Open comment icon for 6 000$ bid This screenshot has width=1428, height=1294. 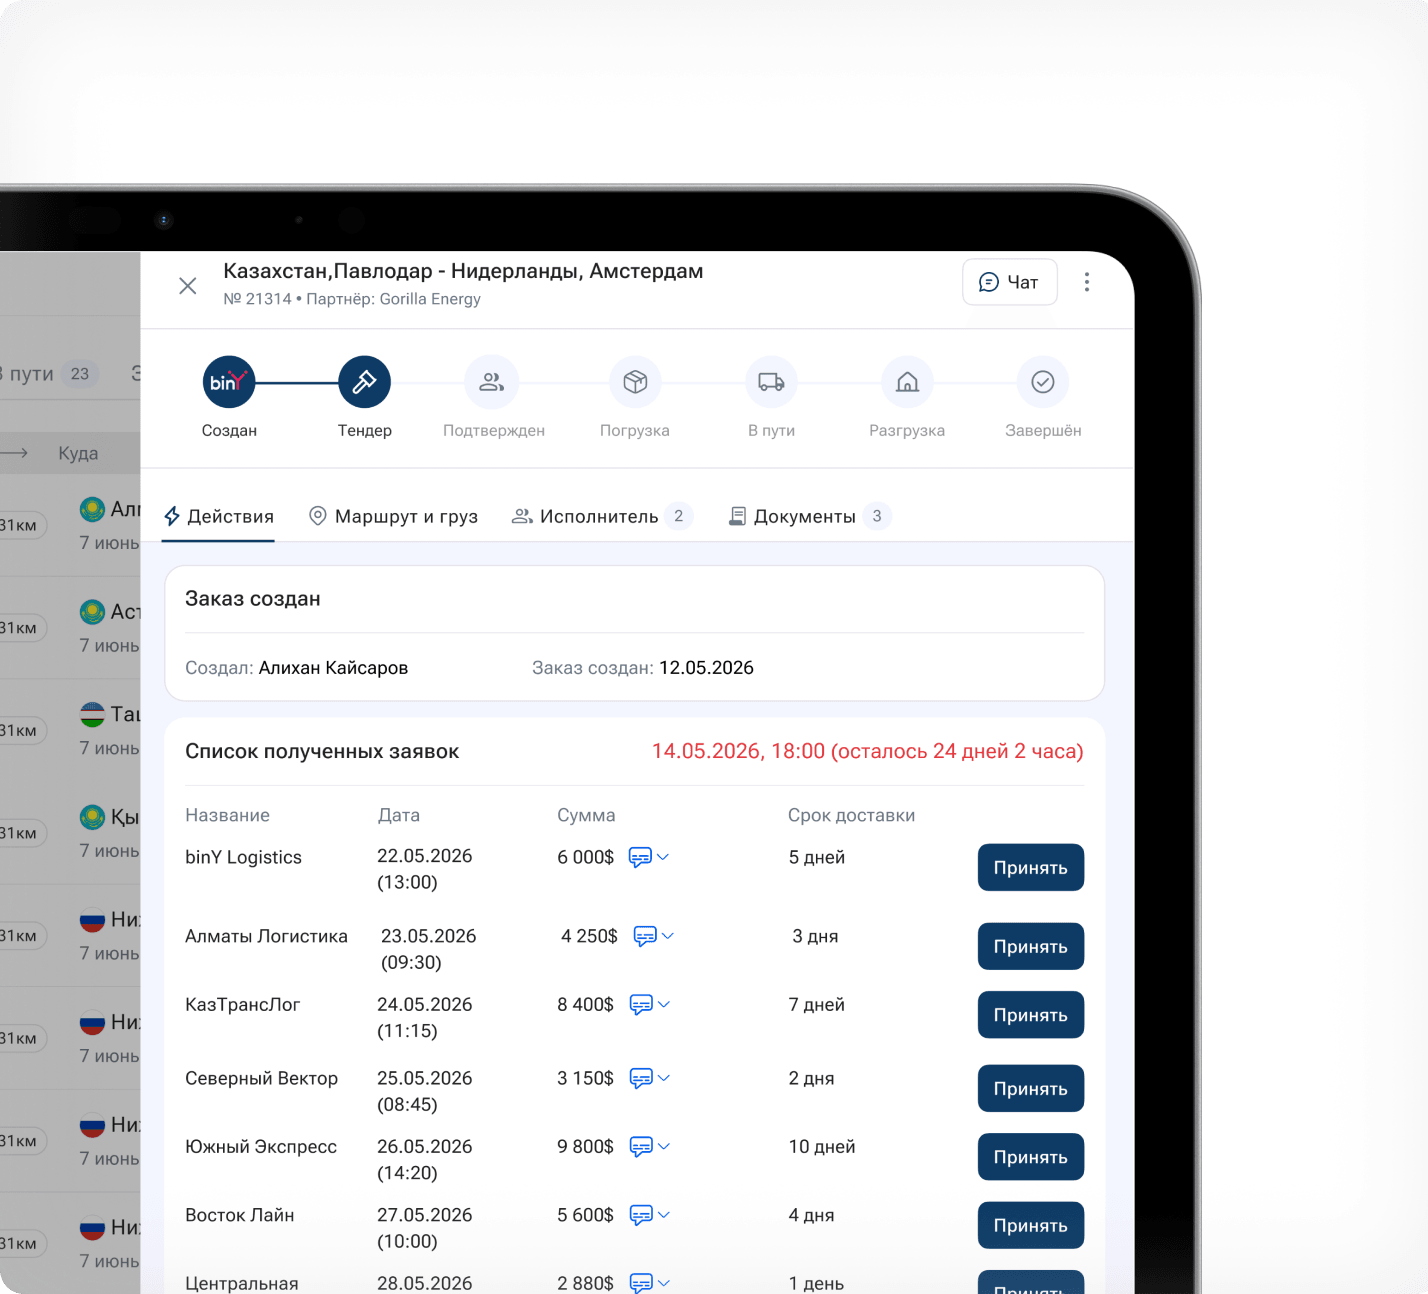tap(640, 857)
